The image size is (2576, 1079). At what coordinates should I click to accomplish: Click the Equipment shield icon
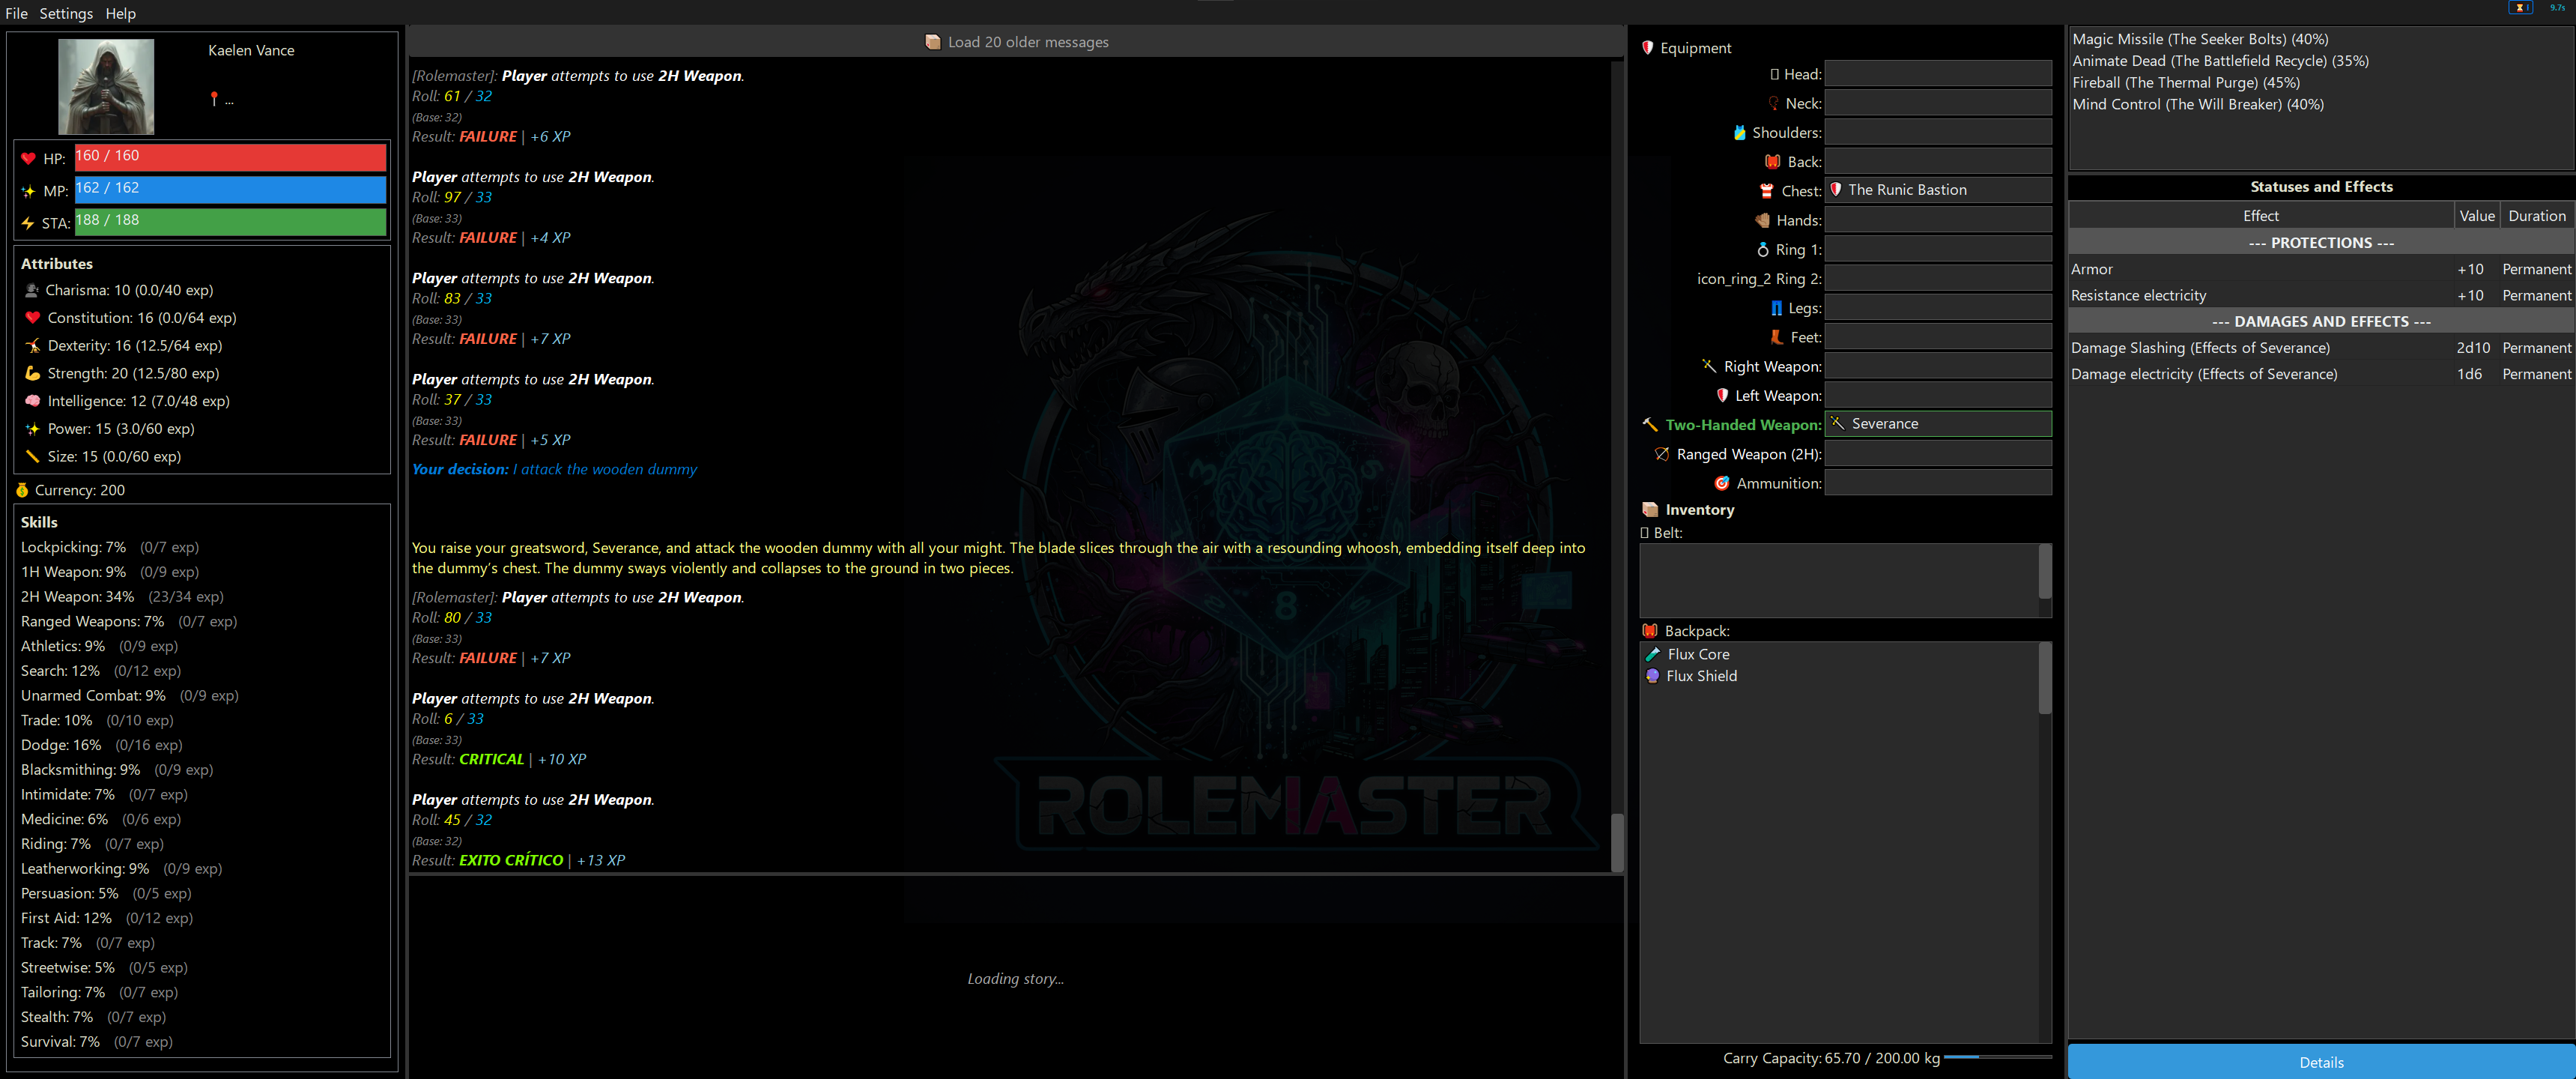pos(1647,47)
